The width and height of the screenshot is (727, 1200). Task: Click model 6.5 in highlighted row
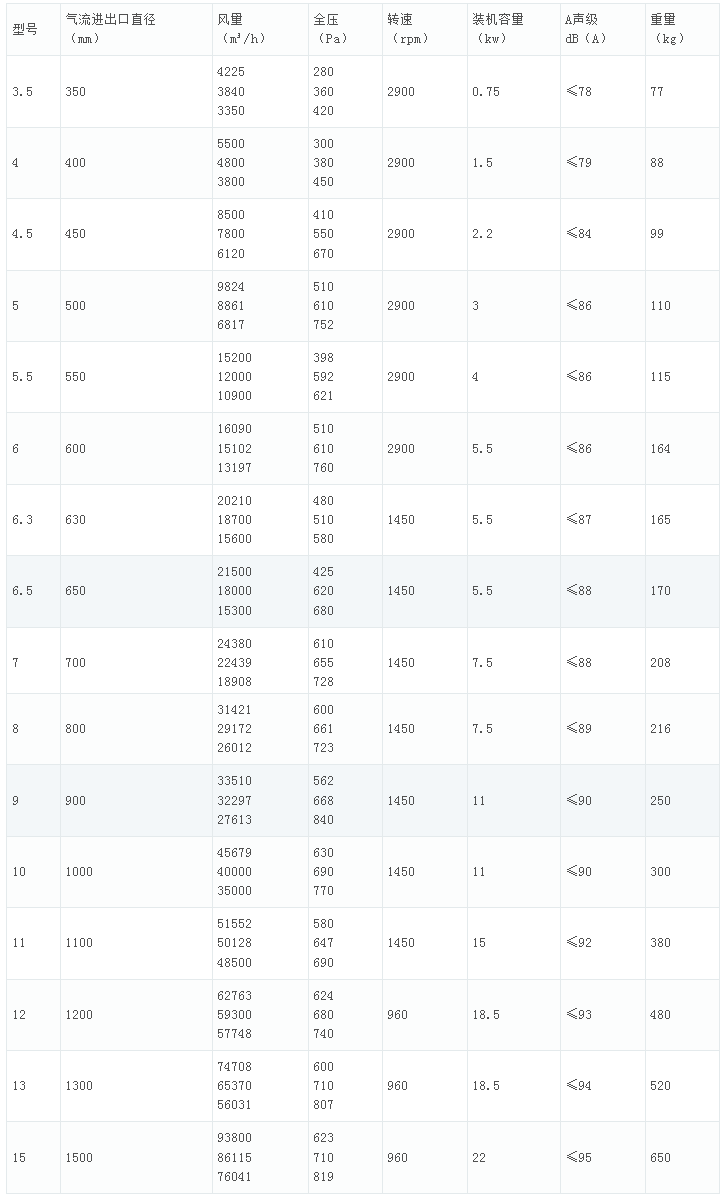click(x=22, y=591)
